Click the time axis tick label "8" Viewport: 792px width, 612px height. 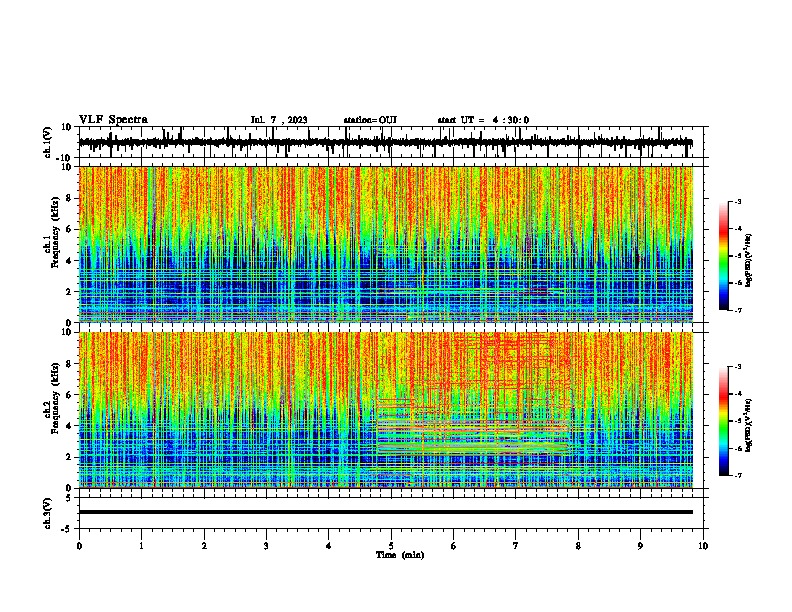point(578,546)
